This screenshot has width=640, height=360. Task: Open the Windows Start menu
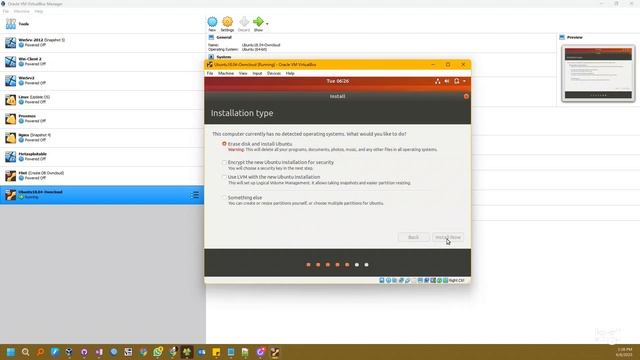coord(11,352)
